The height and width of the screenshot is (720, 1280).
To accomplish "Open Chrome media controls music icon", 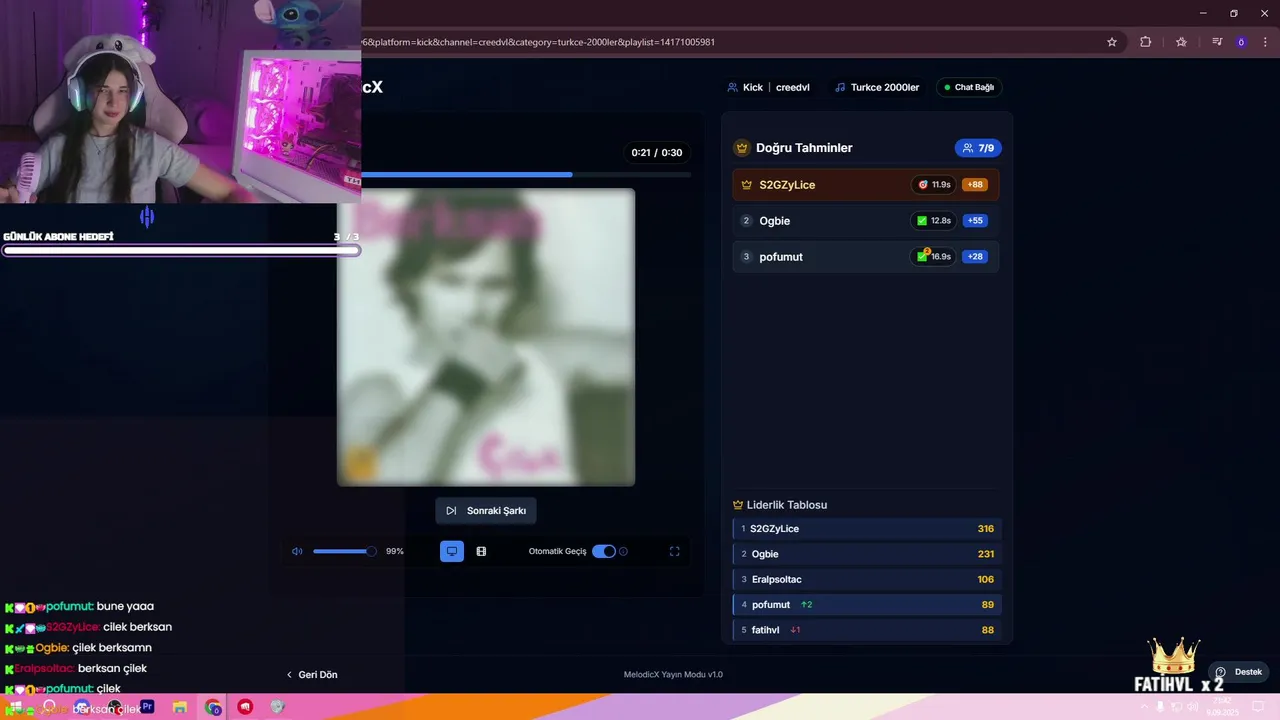I will [1217, 42].
